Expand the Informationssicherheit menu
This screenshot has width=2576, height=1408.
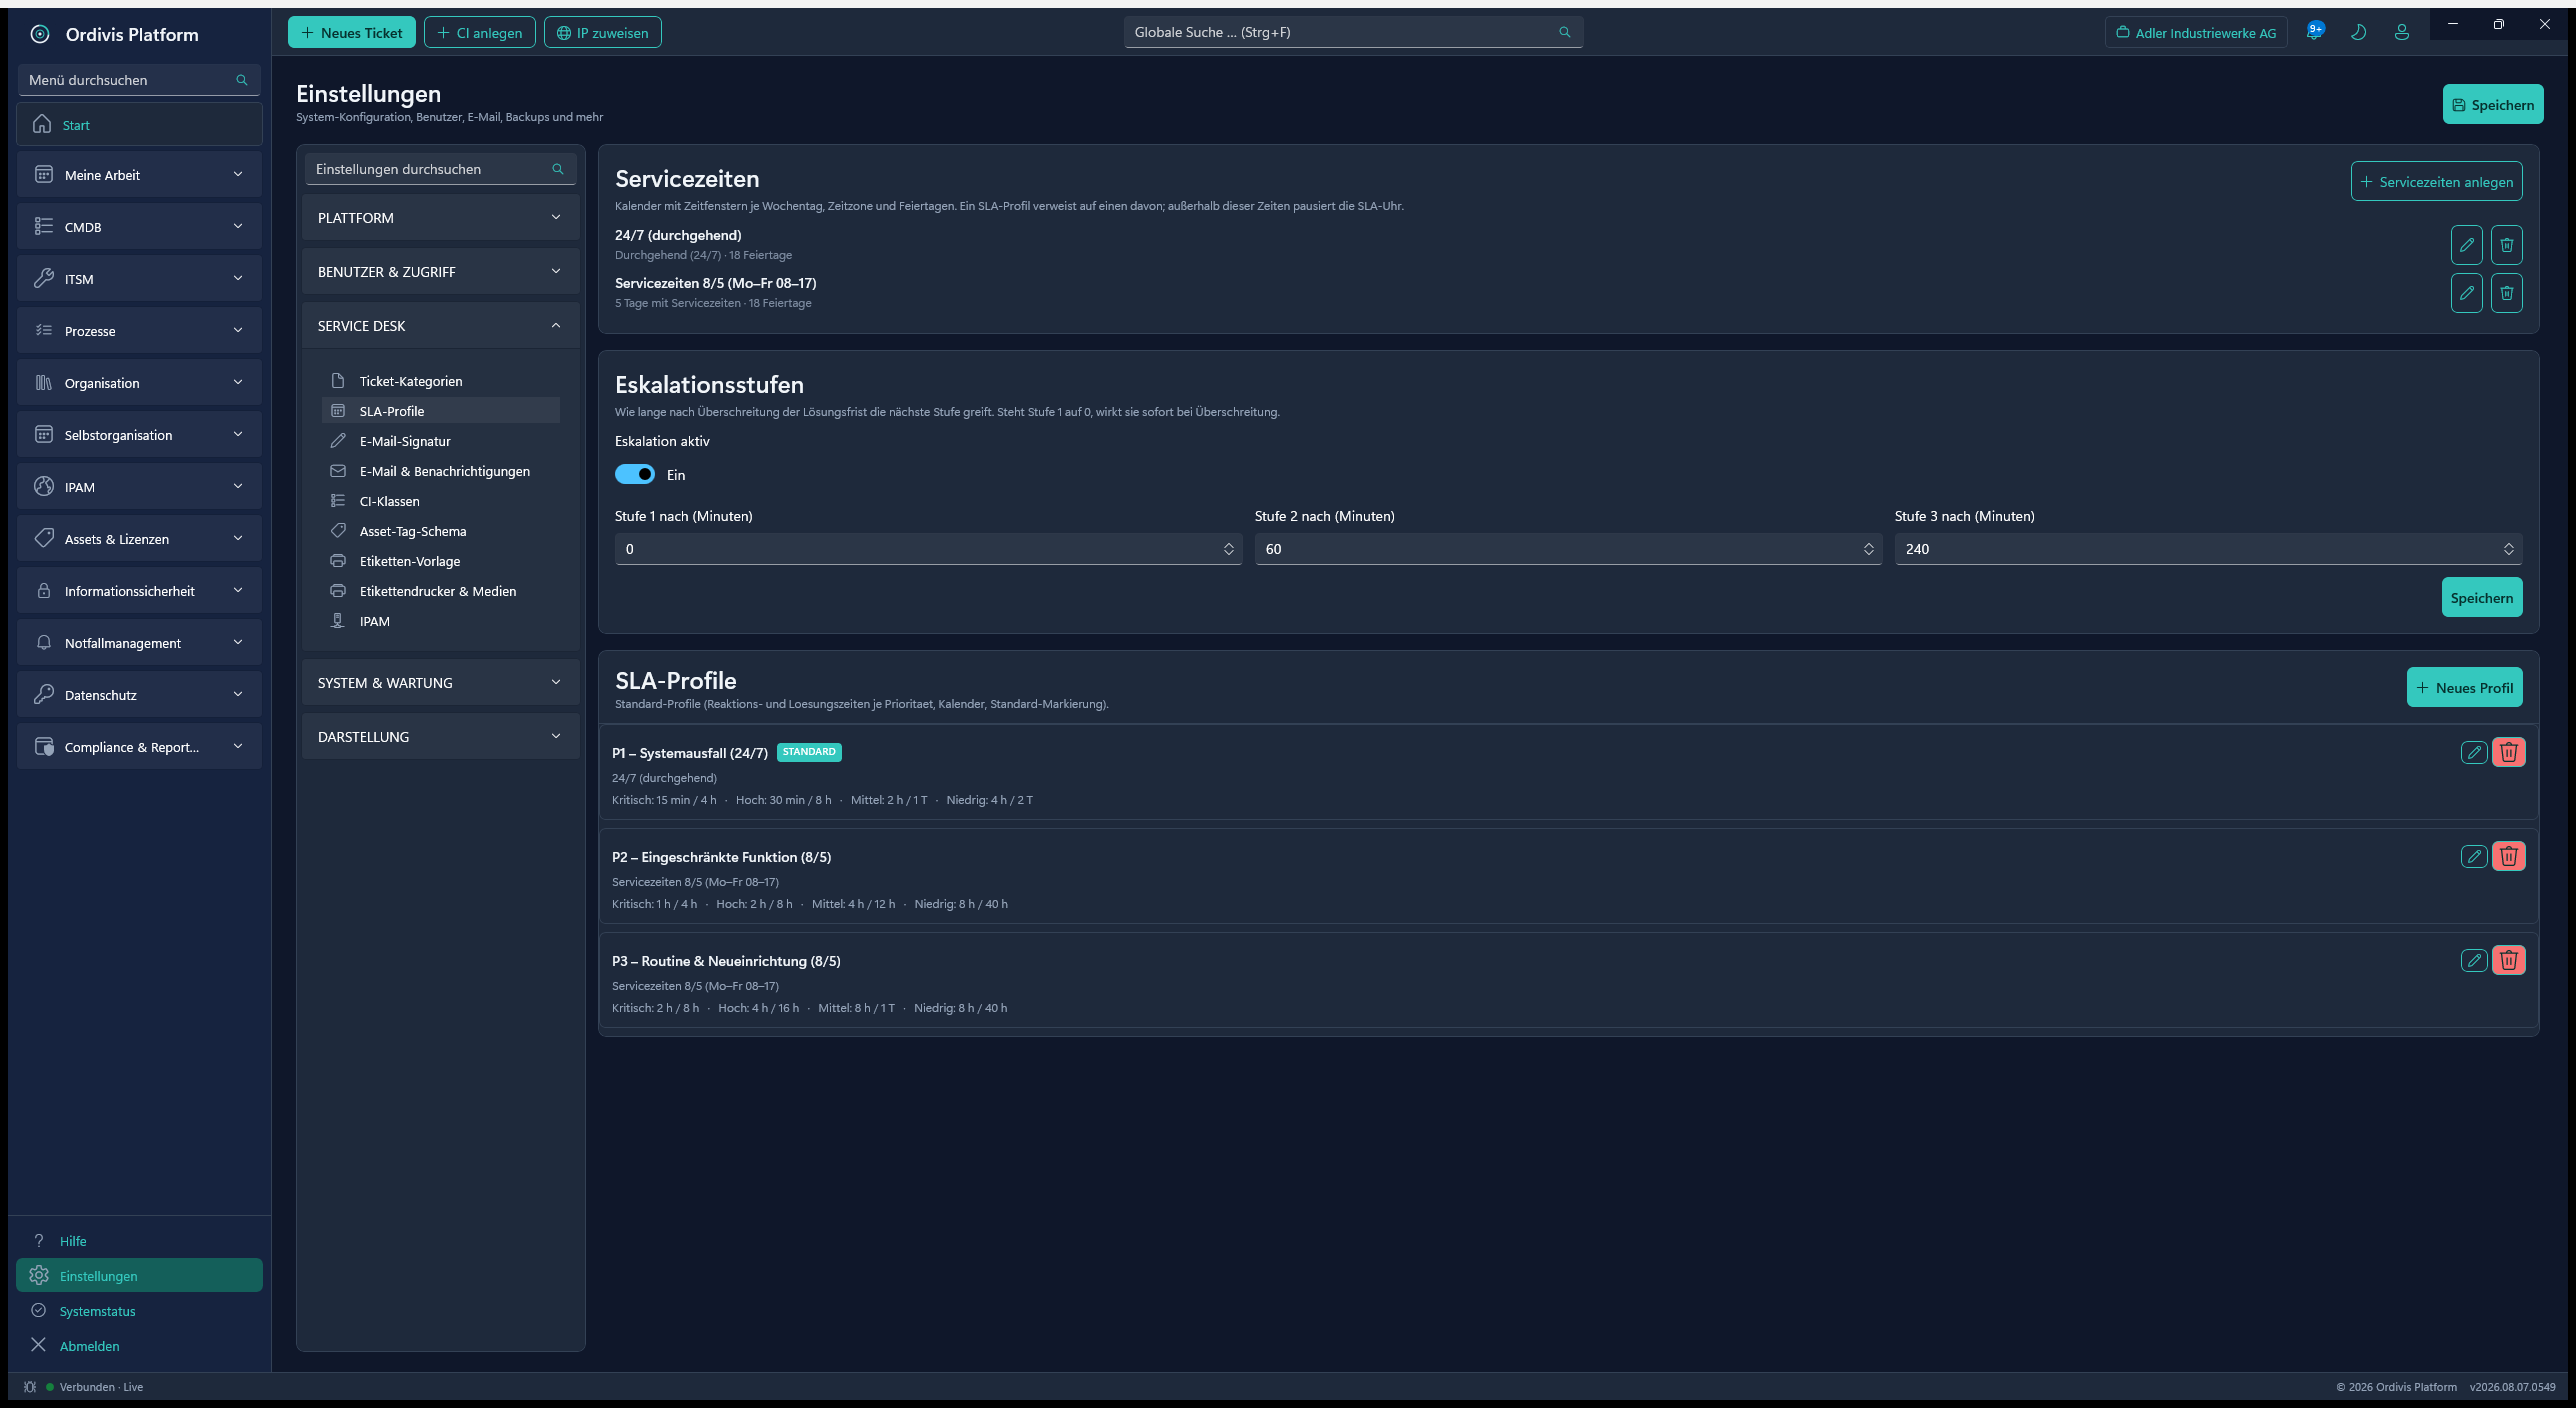click(139, 590)
